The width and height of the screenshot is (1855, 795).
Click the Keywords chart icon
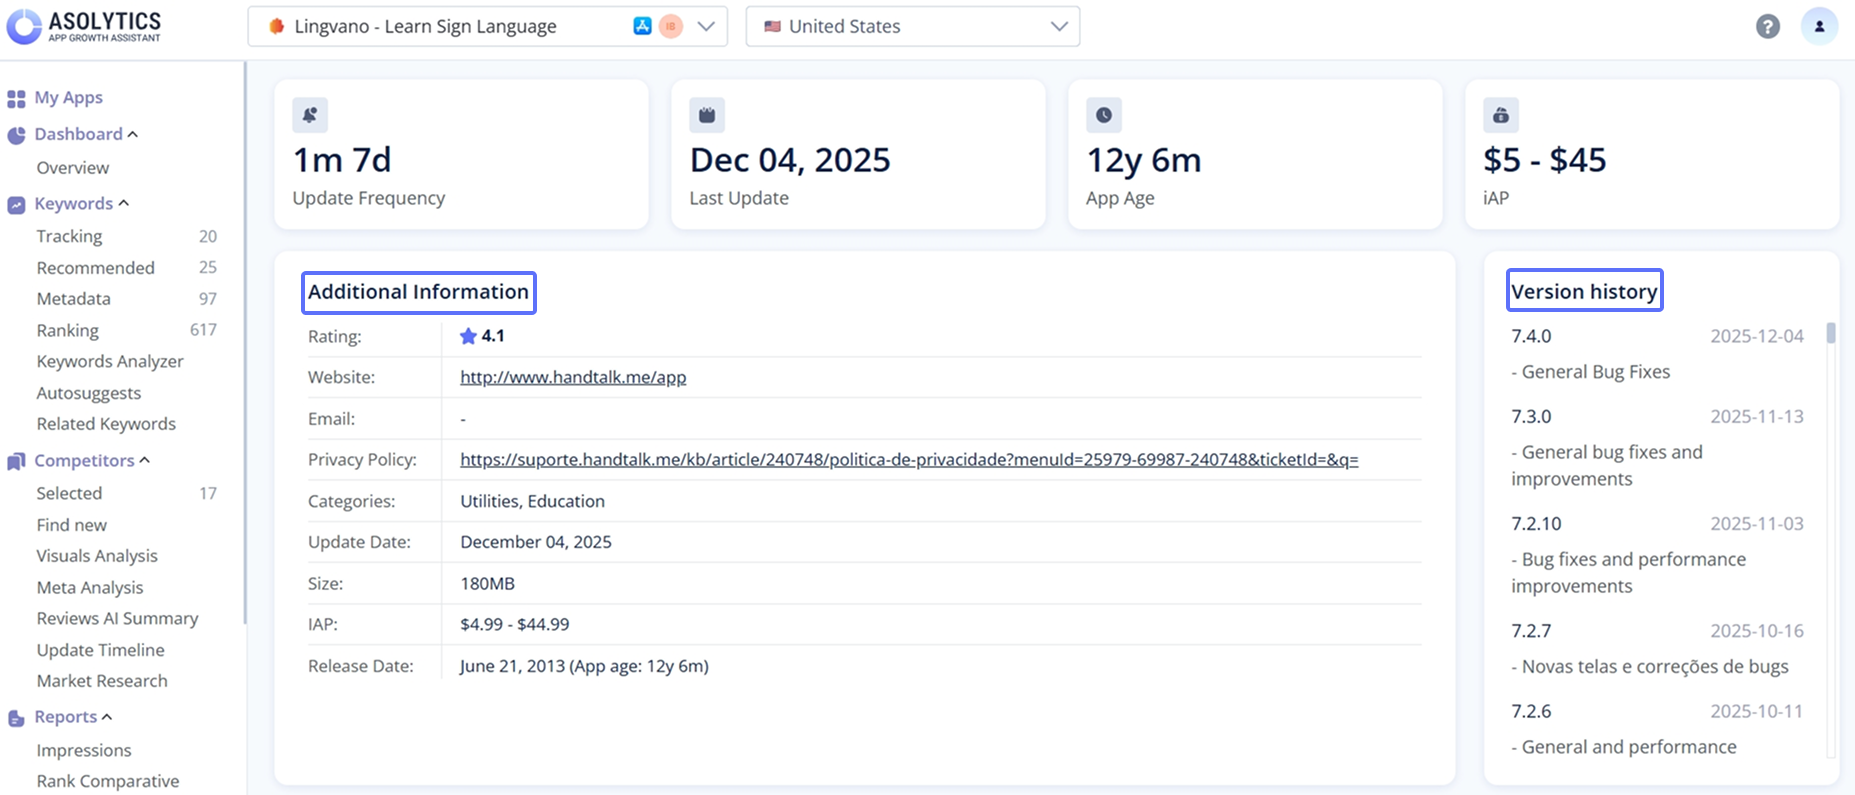(x=16, y=205)
